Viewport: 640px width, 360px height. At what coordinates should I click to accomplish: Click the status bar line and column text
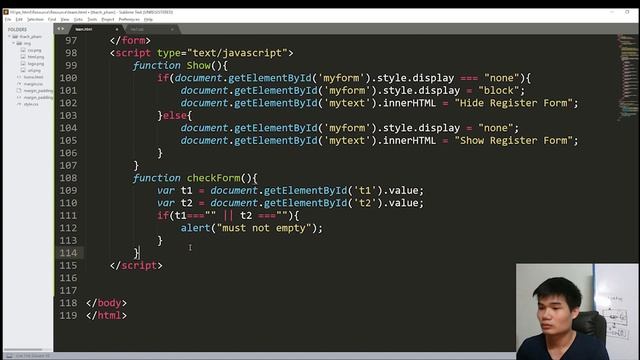click(x=33, y=356)
